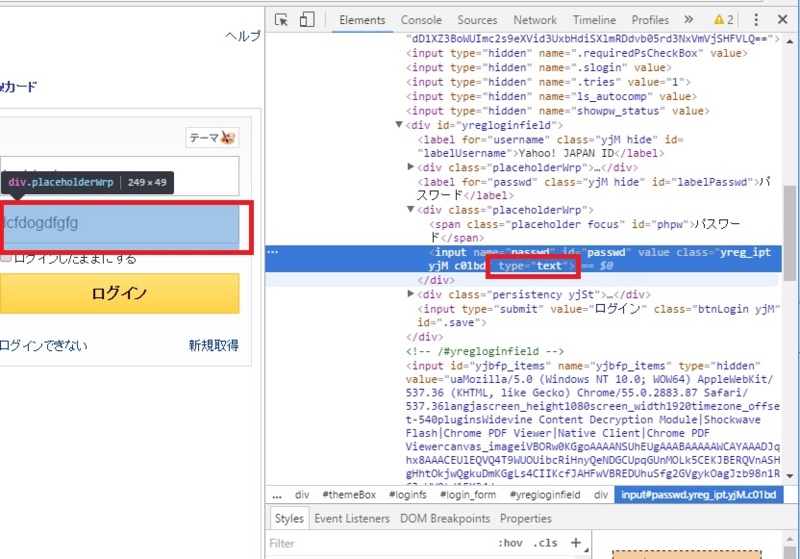The image size is (800, 559).
Task: Open the Profiles tab
Action: pyautogui.click(x=650, y=20)
